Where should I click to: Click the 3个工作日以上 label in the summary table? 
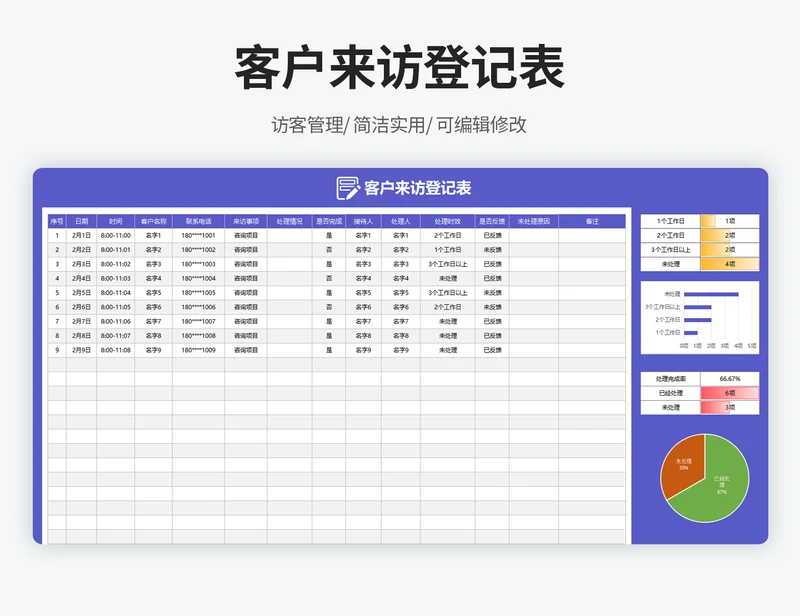(x=670, y=250)
